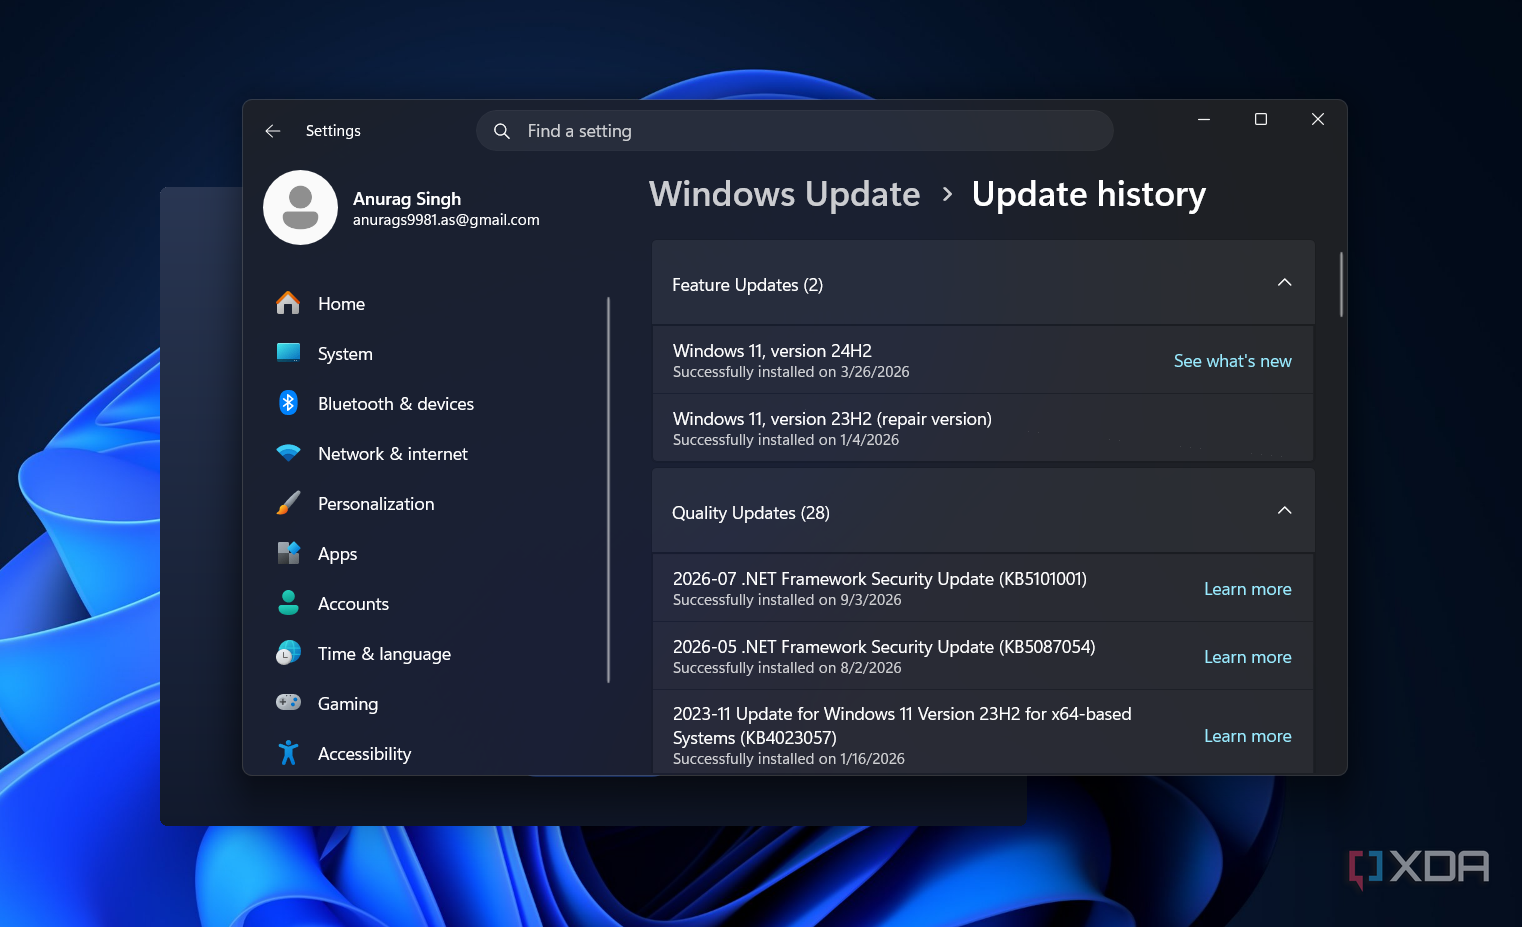Image resolution: width=1522 pixels, height=927 pixels.
Task: Select Windows 11, version 23H2 repair entry
Action: [982, 428]
